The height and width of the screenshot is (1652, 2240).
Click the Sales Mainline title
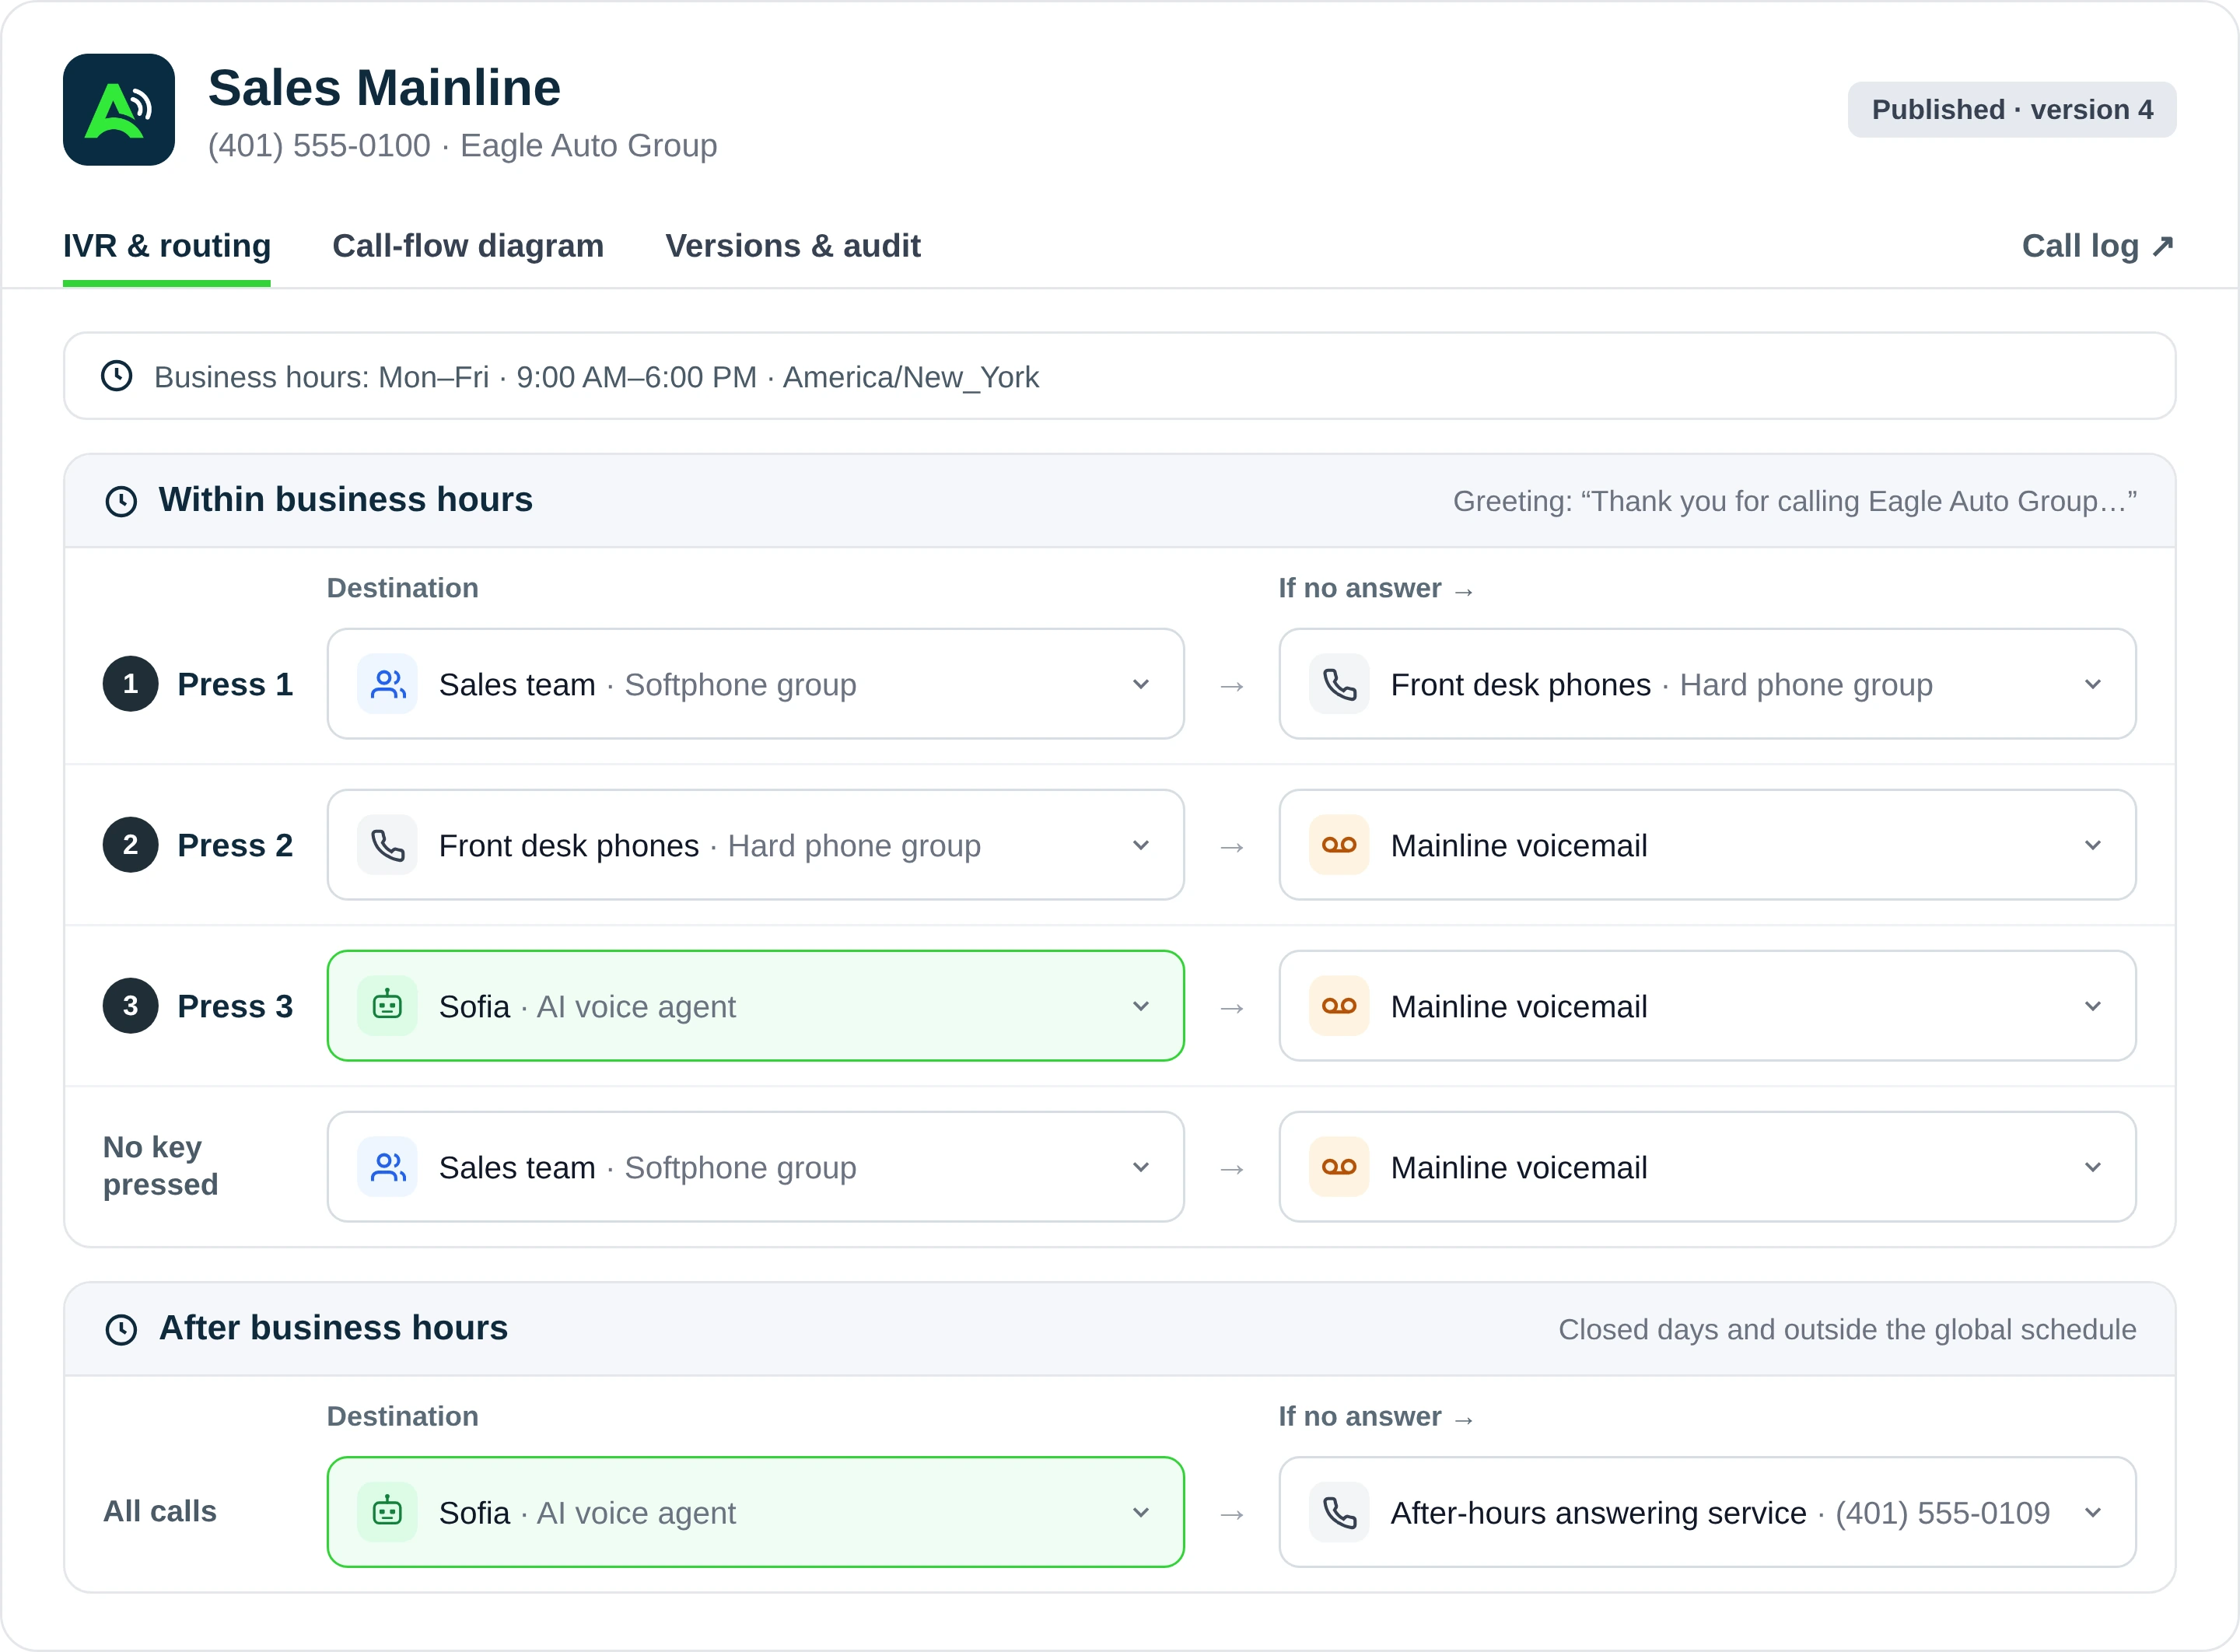click(x=384, y=88)
